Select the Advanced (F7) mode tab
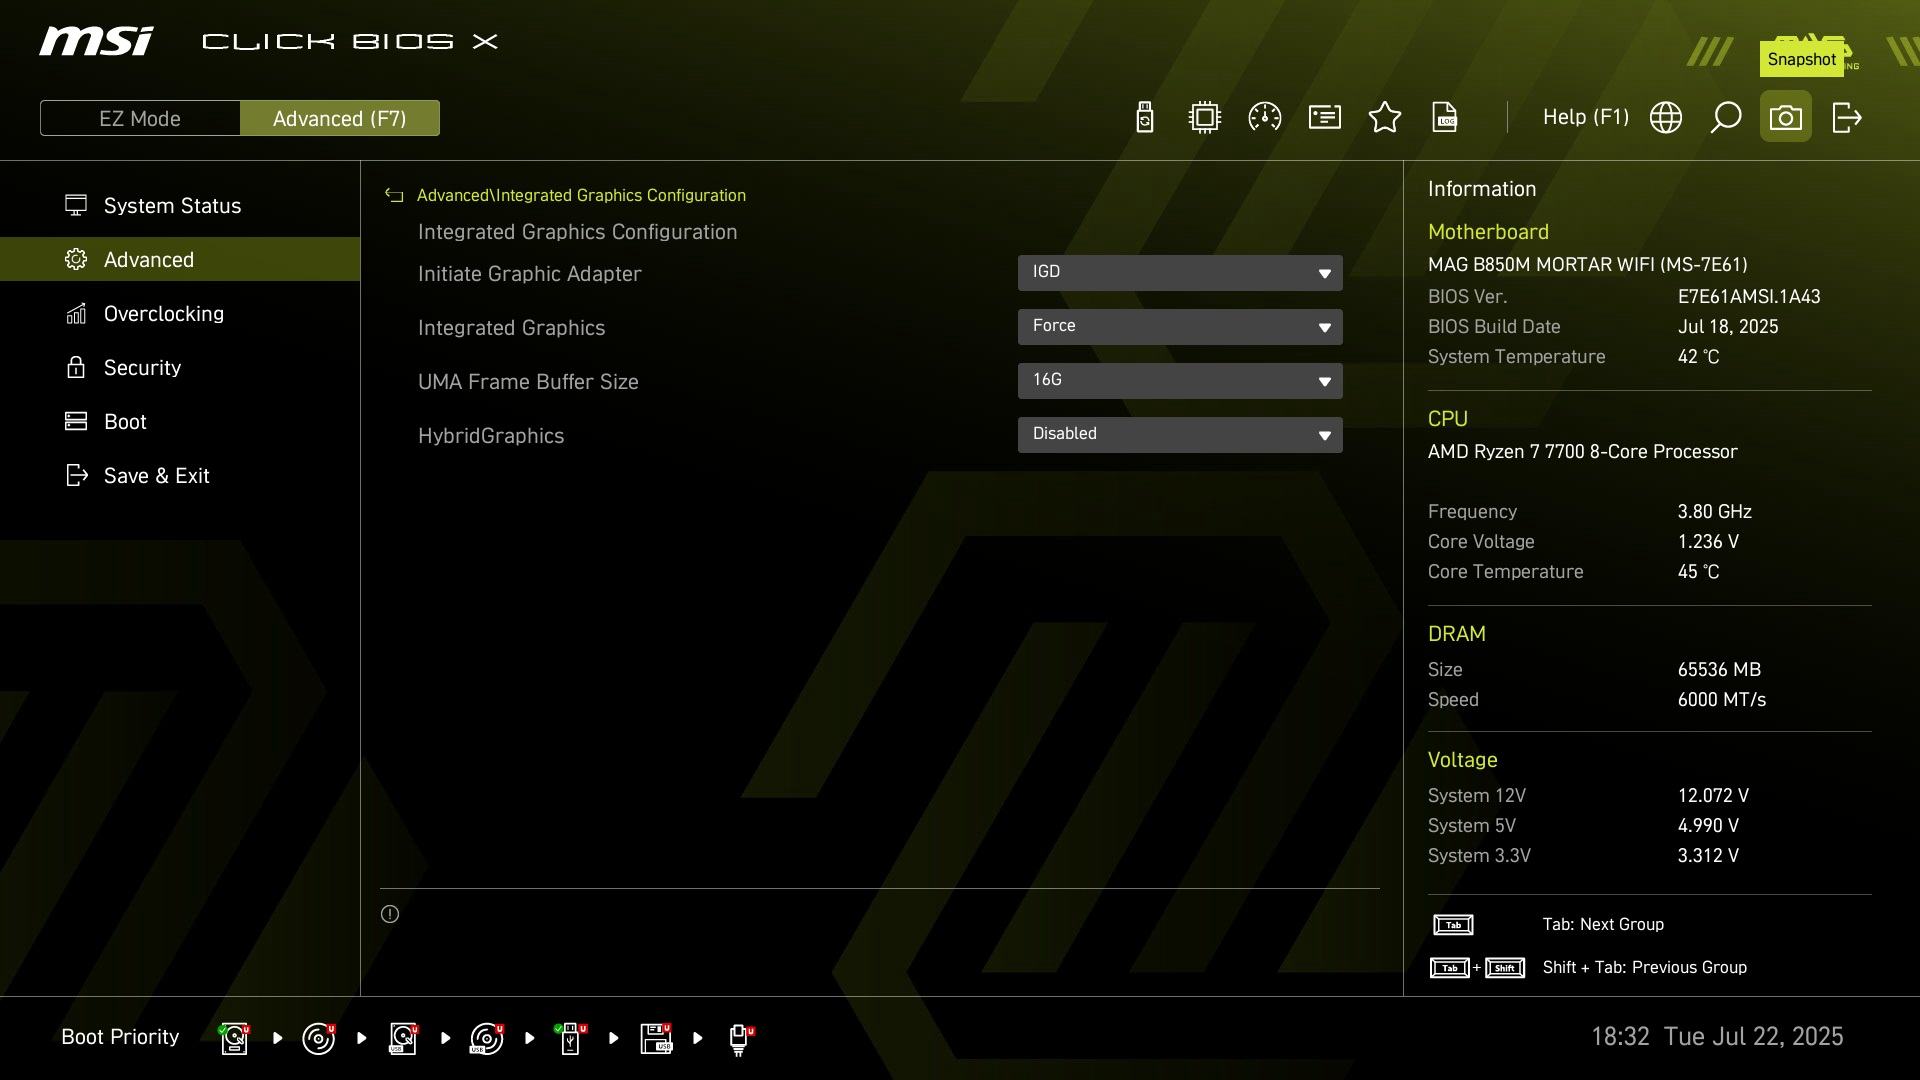1920x1080 pixels. (x=339, y=118)
